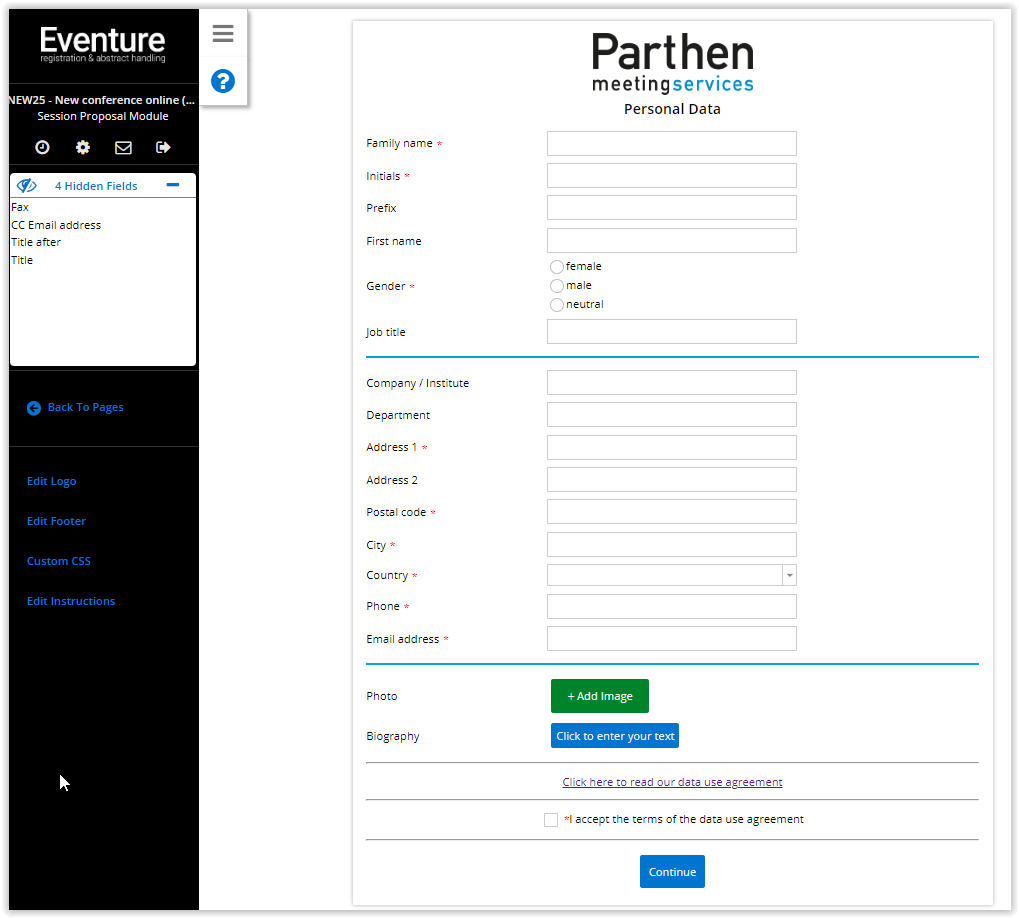Viewport: 1019px width, 918px height.
Task: Click the blue Continue button
Action: pyautogui.click(x=672, y=872)
